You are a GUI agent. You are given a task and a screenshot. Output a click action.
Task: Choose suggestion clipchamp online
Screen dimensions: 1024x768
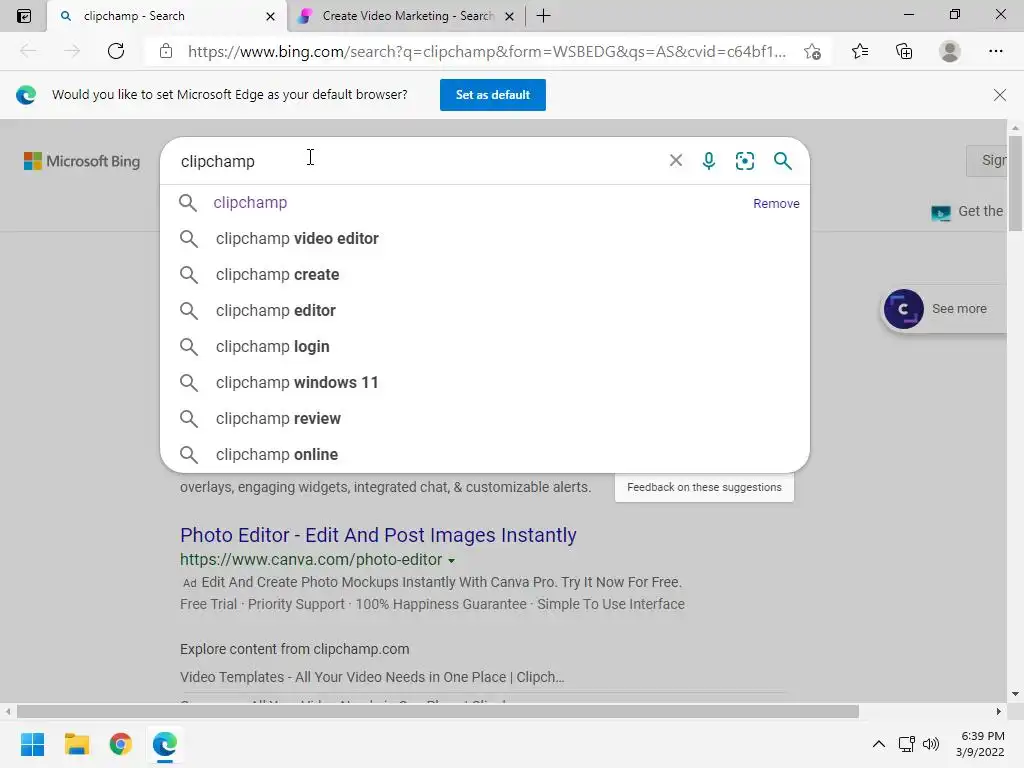pos(485,454)
